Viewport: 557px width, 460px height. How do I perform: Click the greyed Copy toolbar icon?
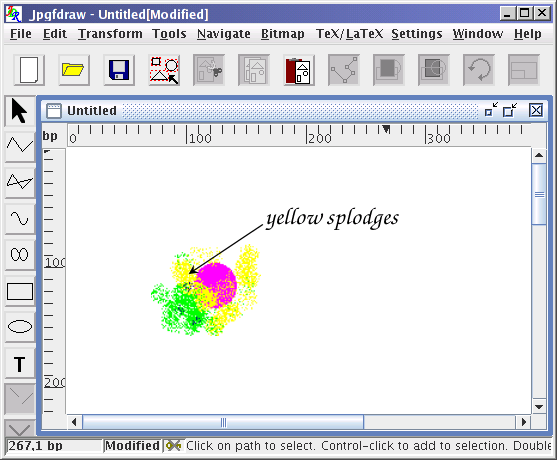[254, 70]
